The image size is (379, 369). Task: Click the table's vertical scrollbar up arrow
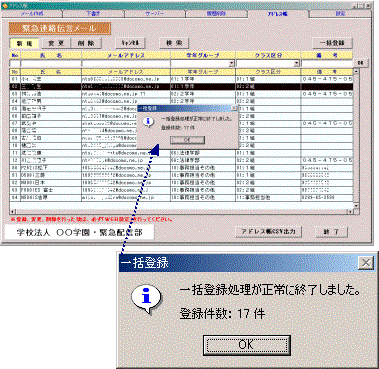[356, 71]
